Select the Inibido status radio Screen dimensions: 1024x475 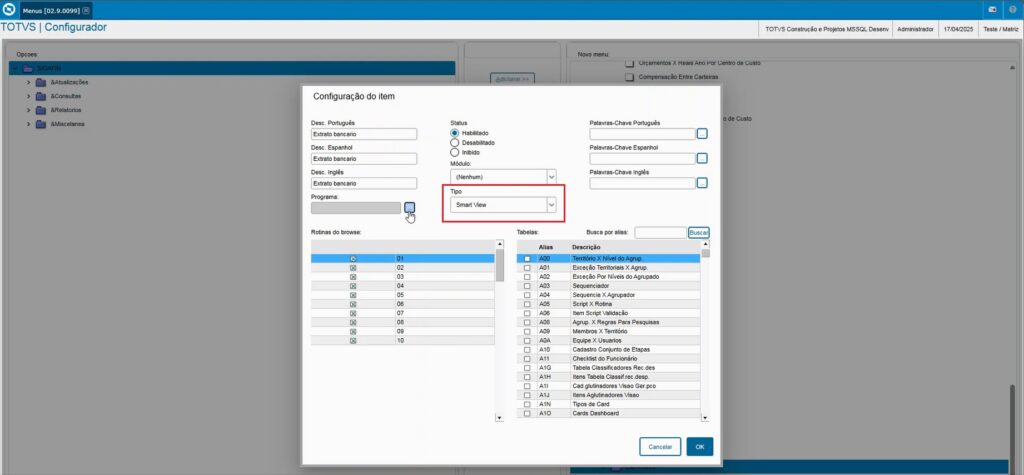pos(455,152)
